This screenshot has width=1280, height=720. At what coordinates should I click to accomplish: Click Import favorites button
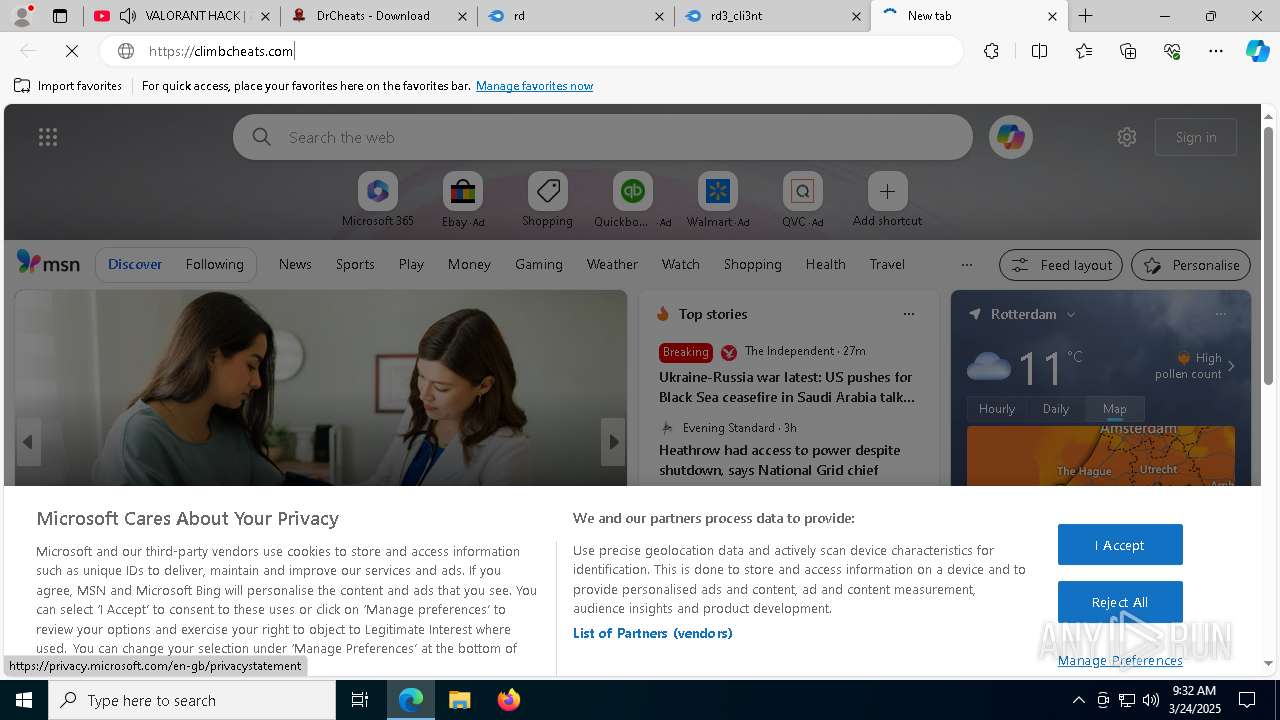pos(68,86)
